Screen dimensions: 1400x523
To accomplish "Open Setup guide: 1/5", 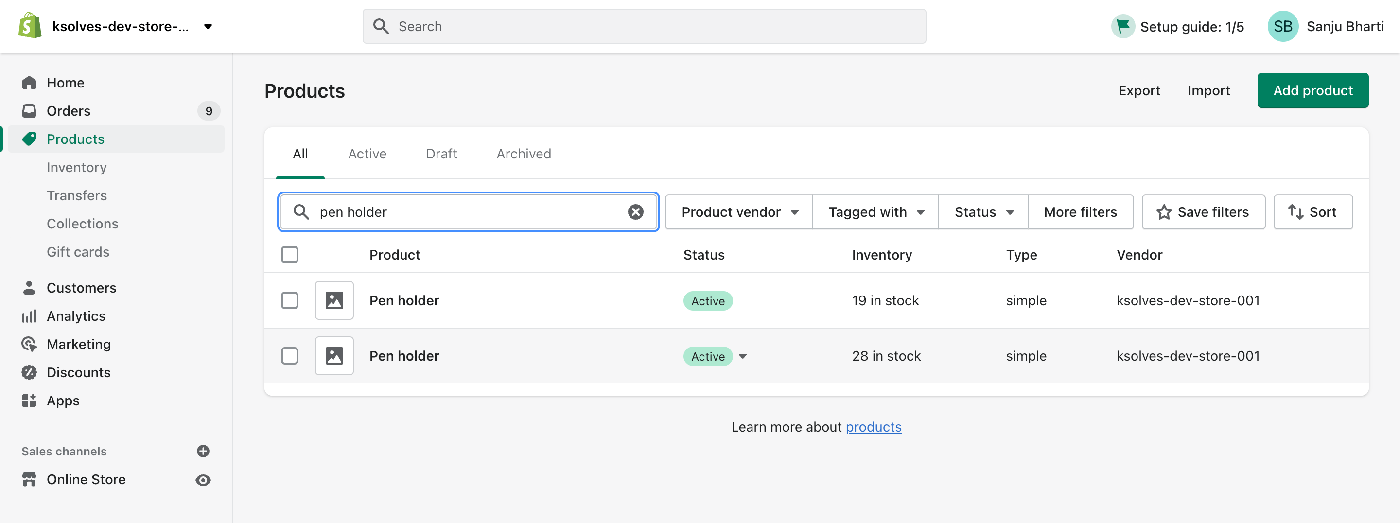I will click(x=1192, y=27).
